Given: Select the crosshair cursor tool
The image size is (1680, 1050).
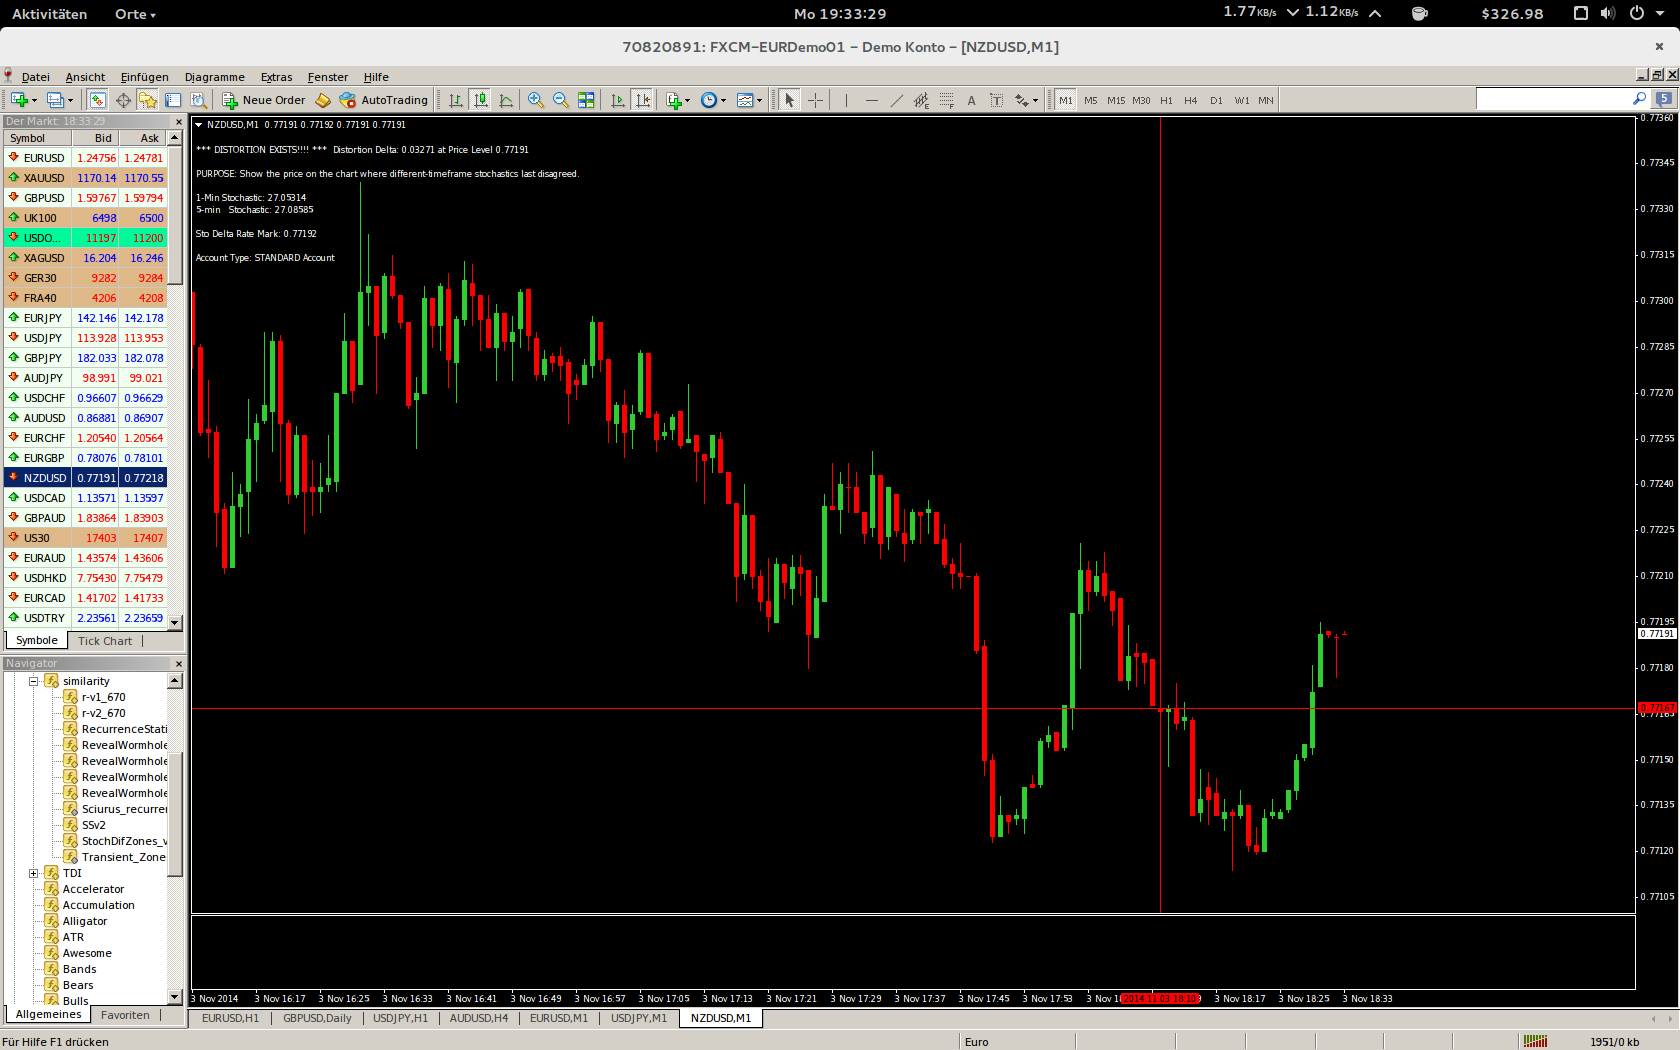Looking at the screenshot, I should 816,100.
